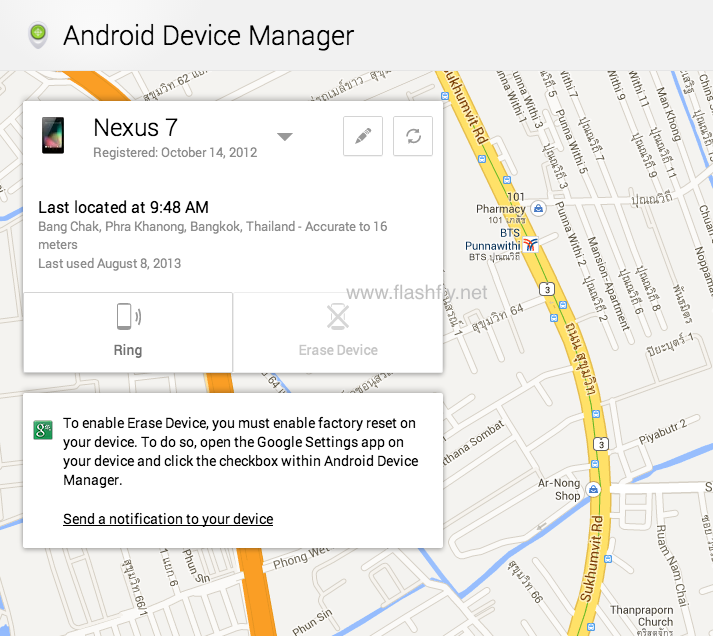Select the 101 Pharmacy map marker
The width and height of the screenshot is (713, 636).
pos(538,208)
